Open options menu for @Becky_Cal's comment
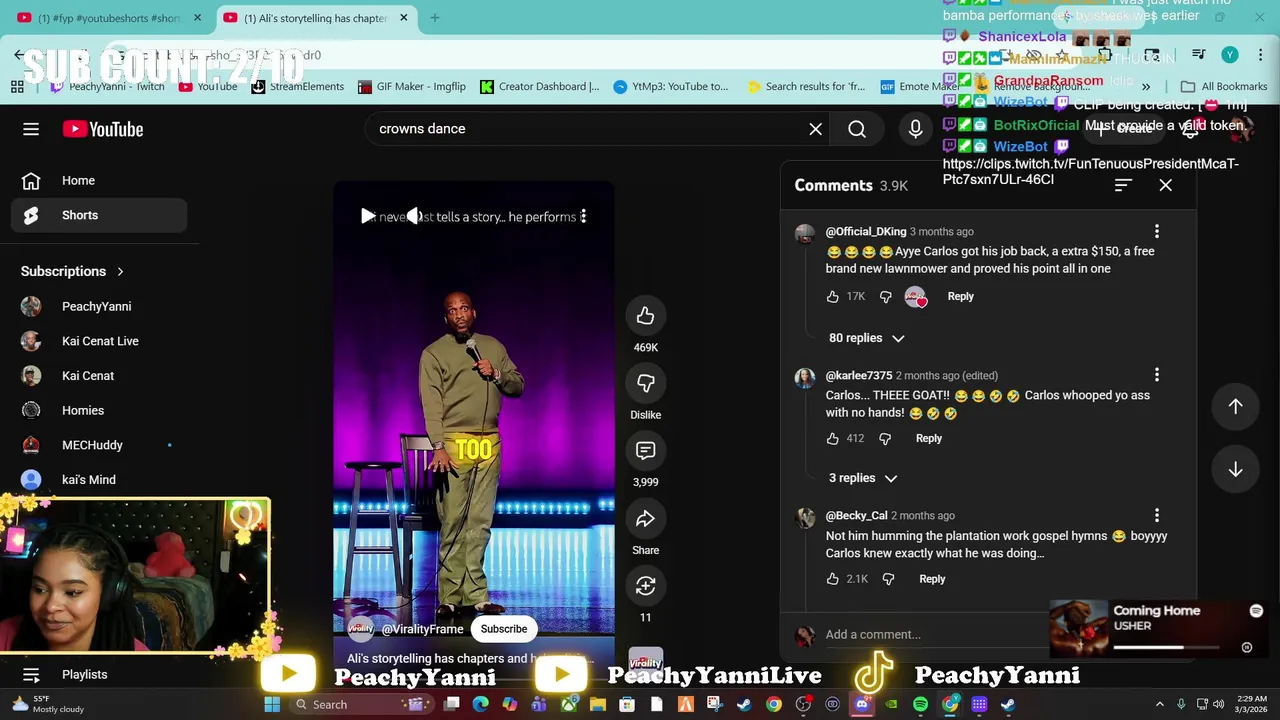 [x=1157, y=515]
